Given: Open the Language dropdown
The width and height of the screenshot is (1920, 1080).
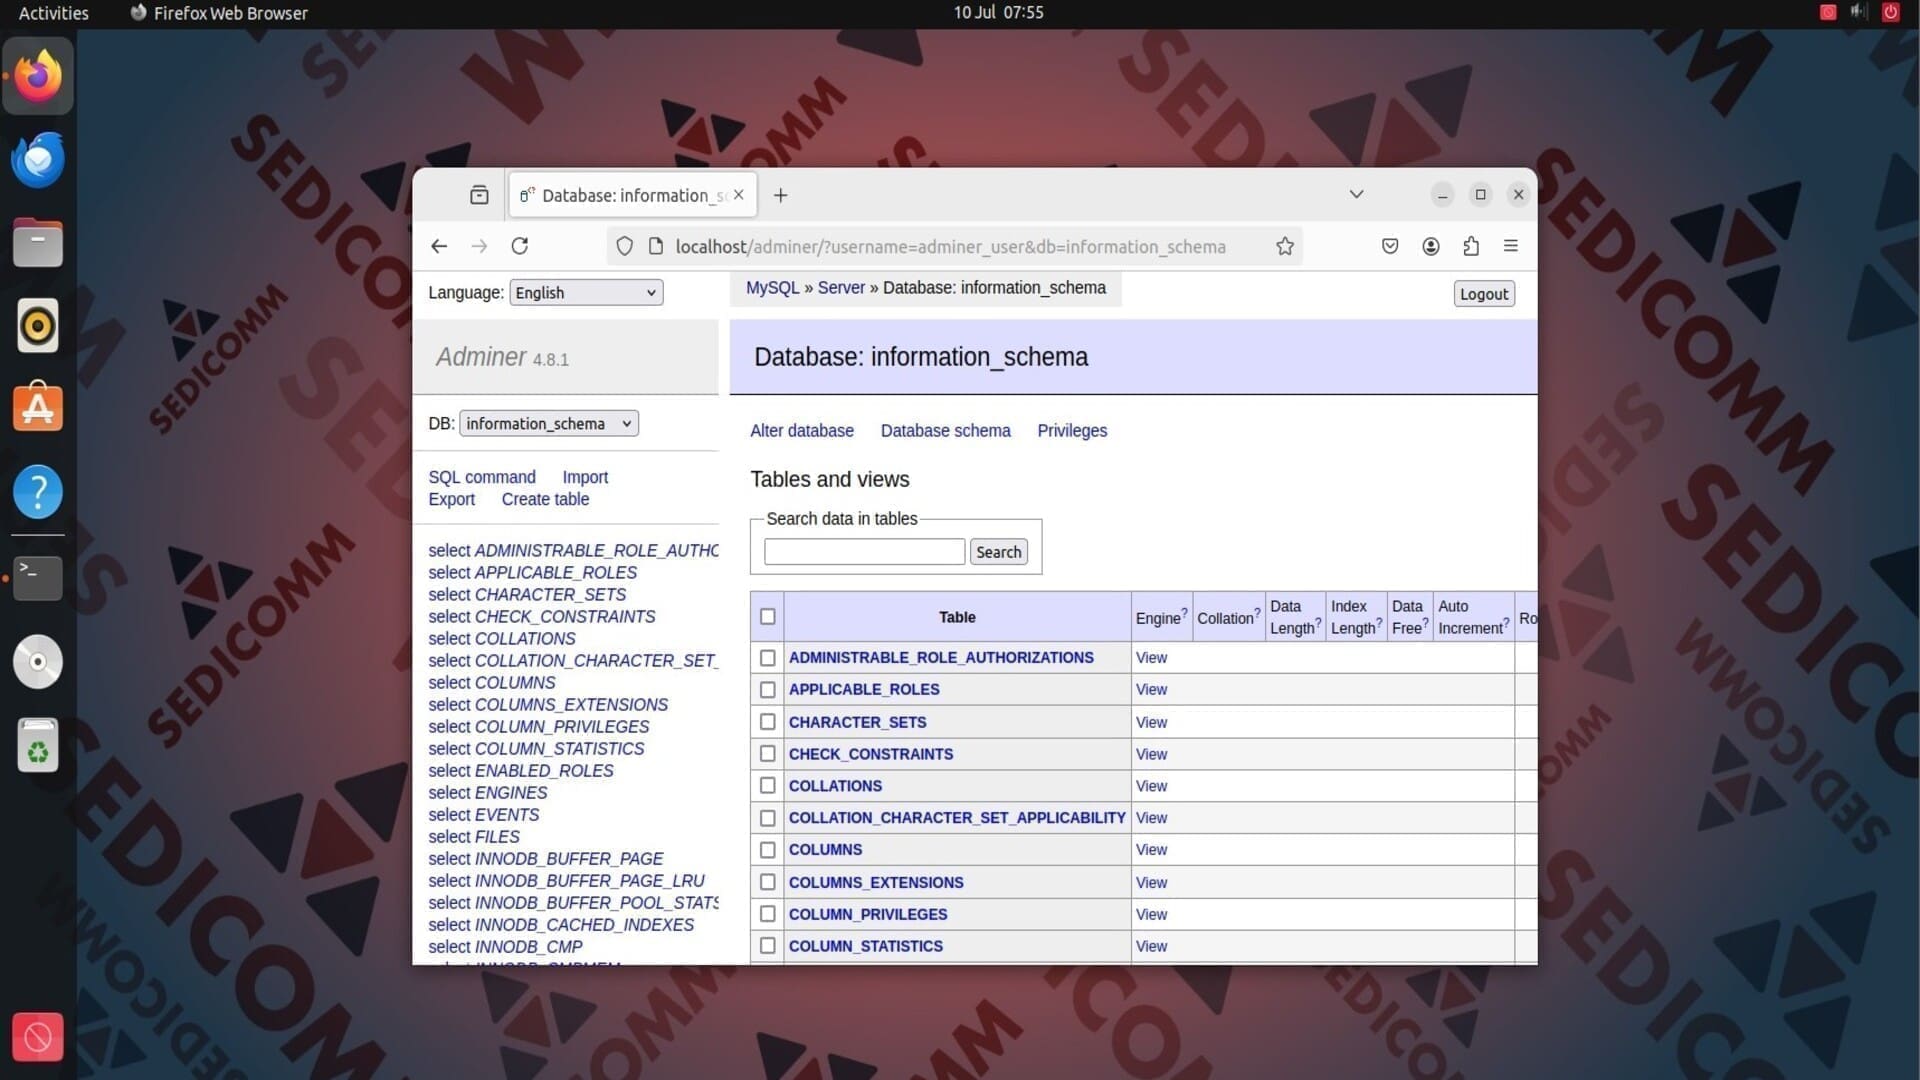Looking at the screenshot, I should 586,292.
